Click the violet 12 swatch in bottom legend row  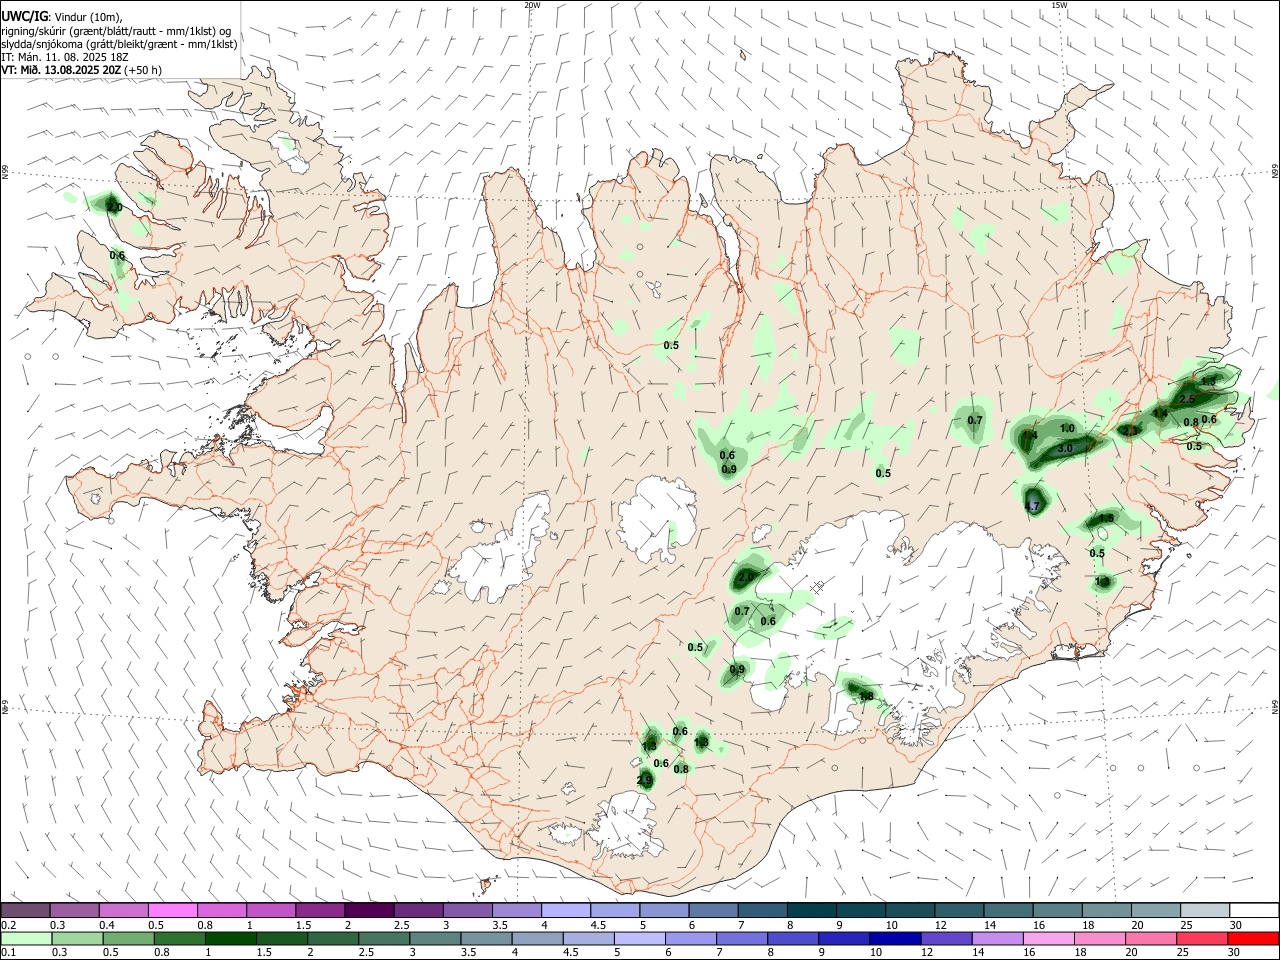945,939
